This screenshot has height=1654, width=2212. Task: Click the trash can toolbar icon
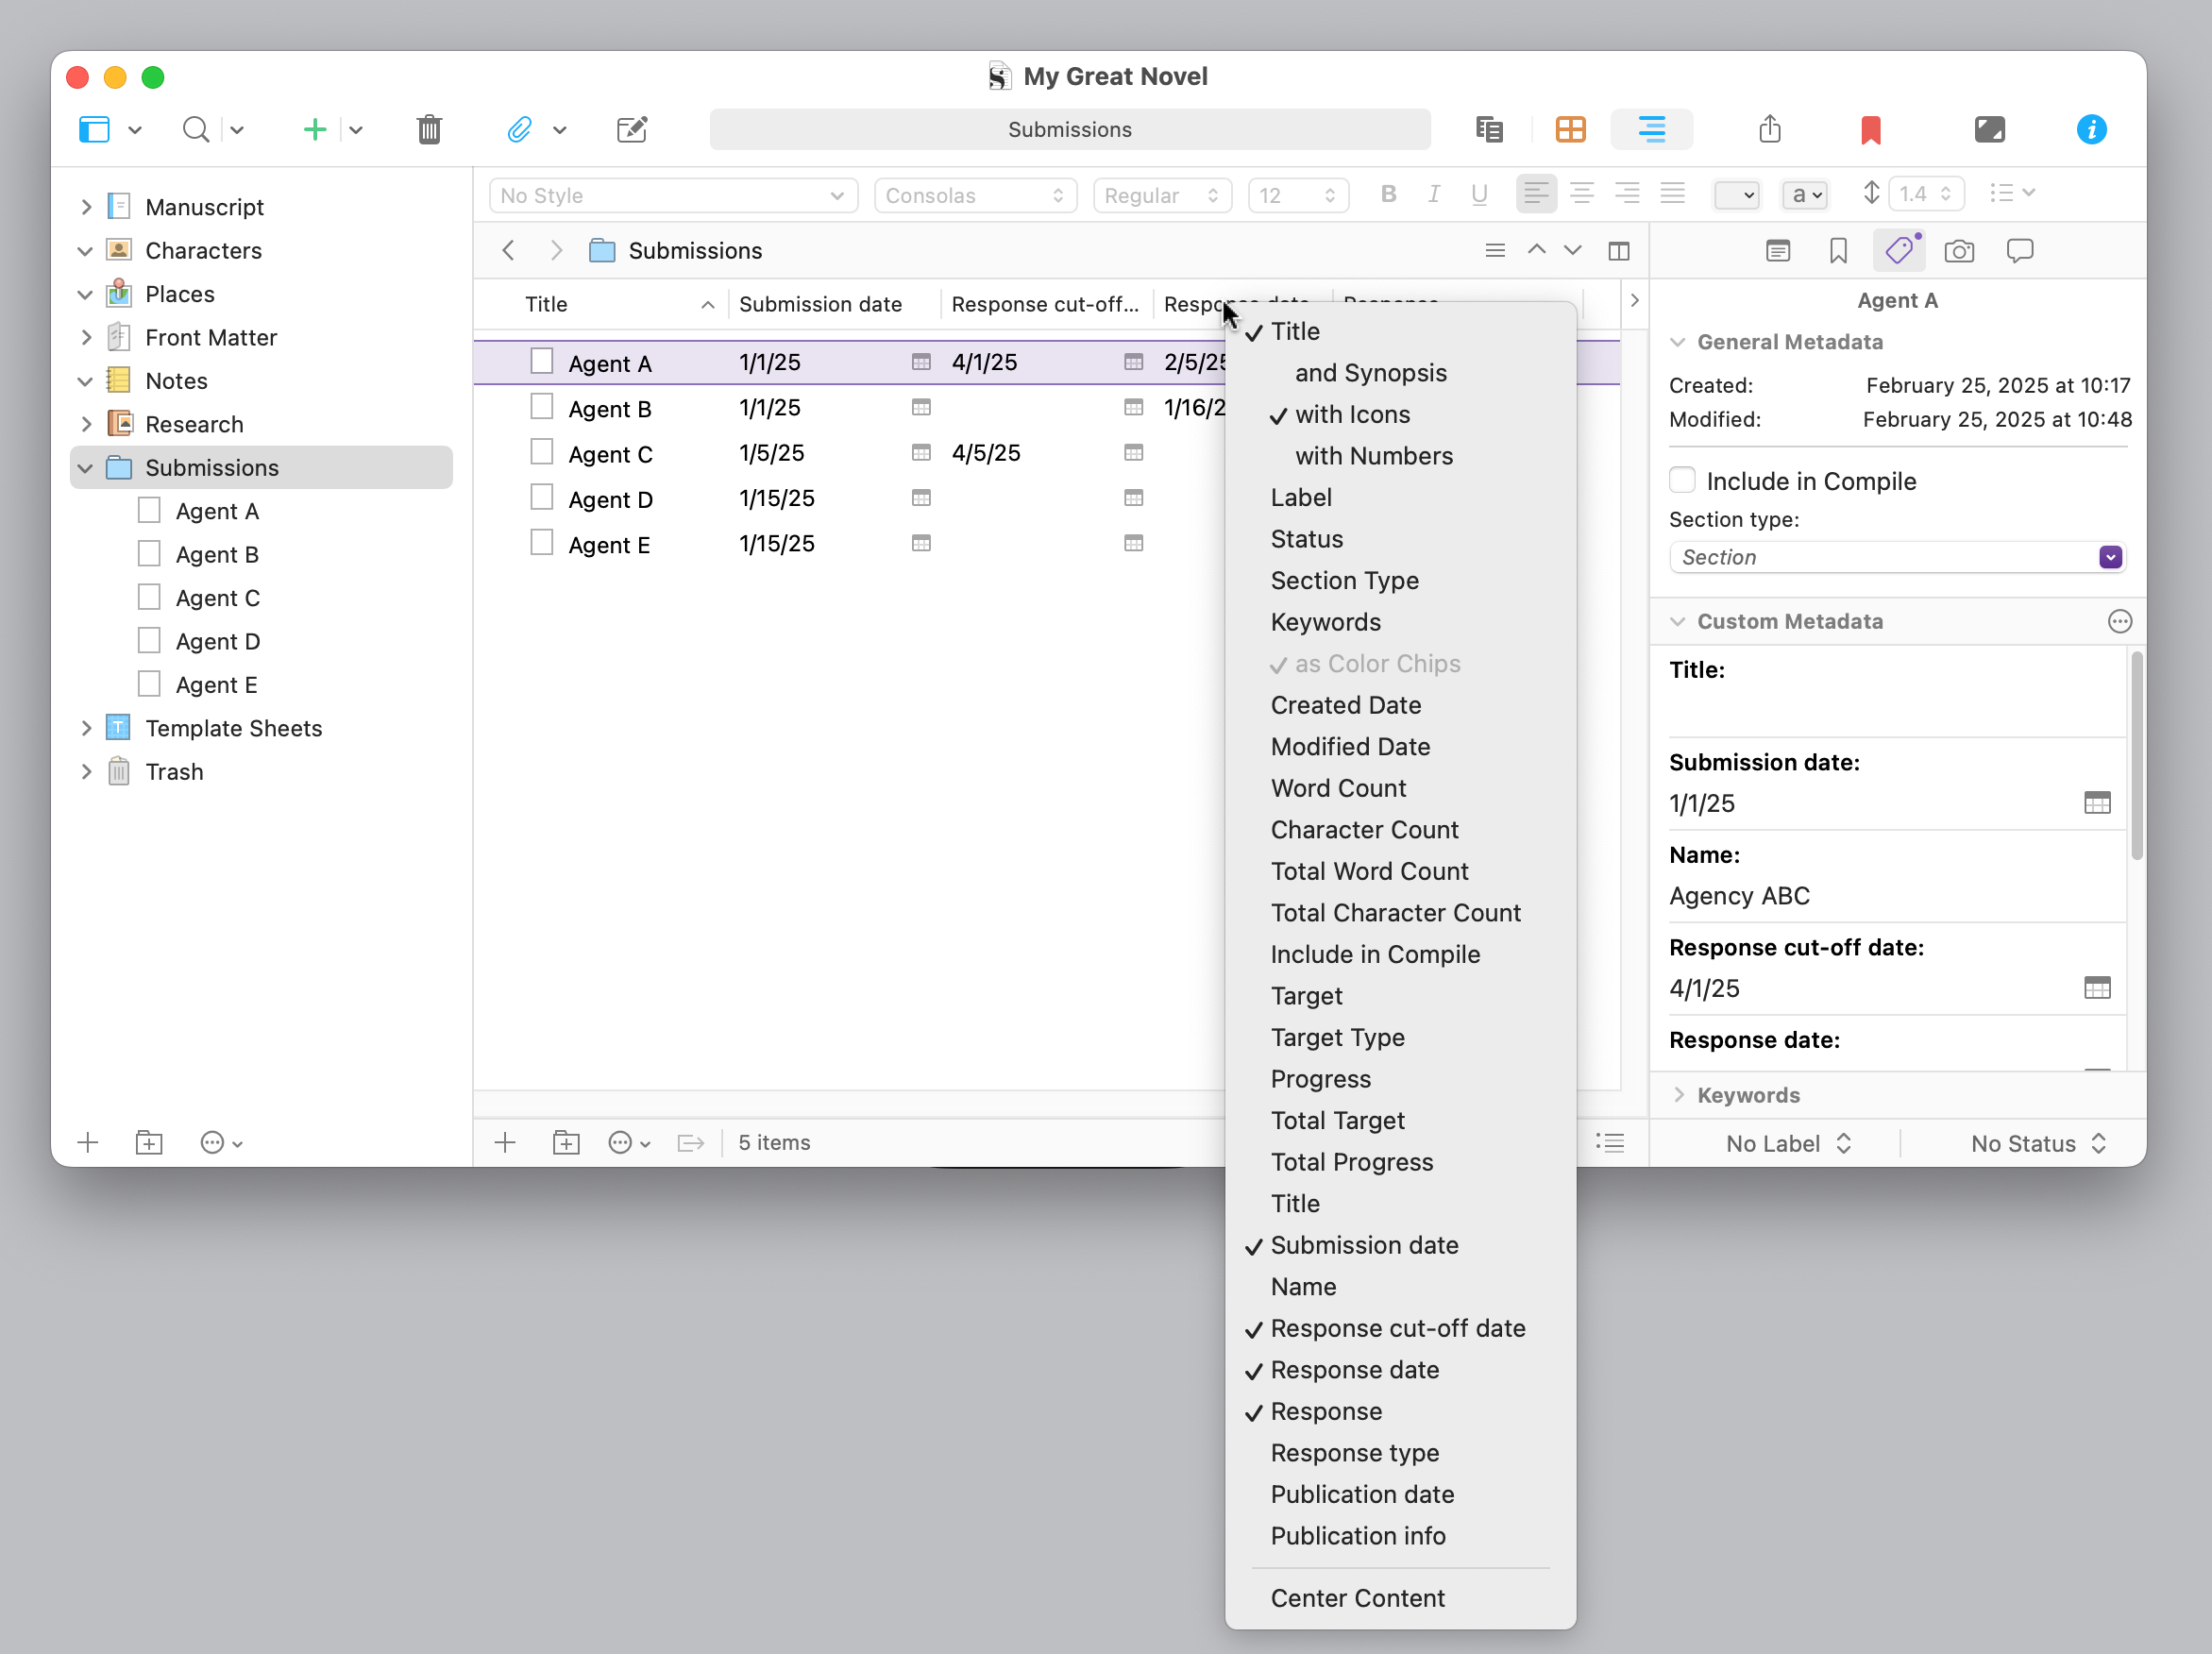(429, 129)
